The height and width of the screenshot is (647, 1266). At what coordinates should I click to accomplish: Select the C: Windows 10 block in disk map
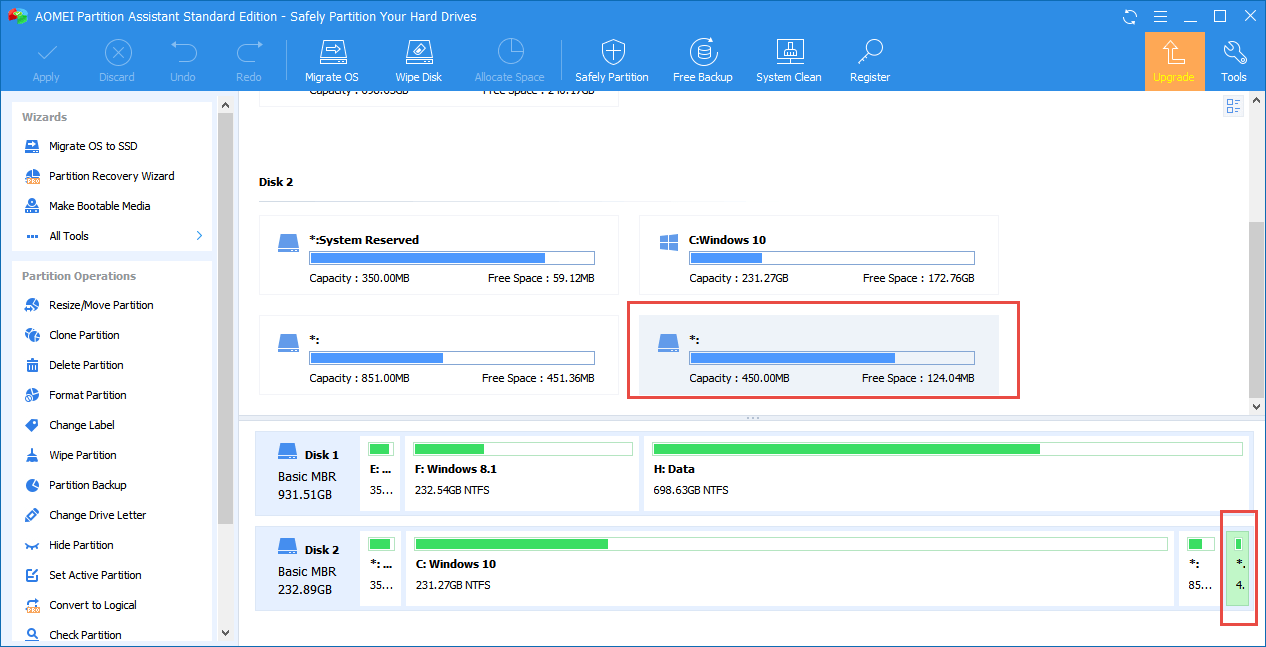tap(790, 569)
